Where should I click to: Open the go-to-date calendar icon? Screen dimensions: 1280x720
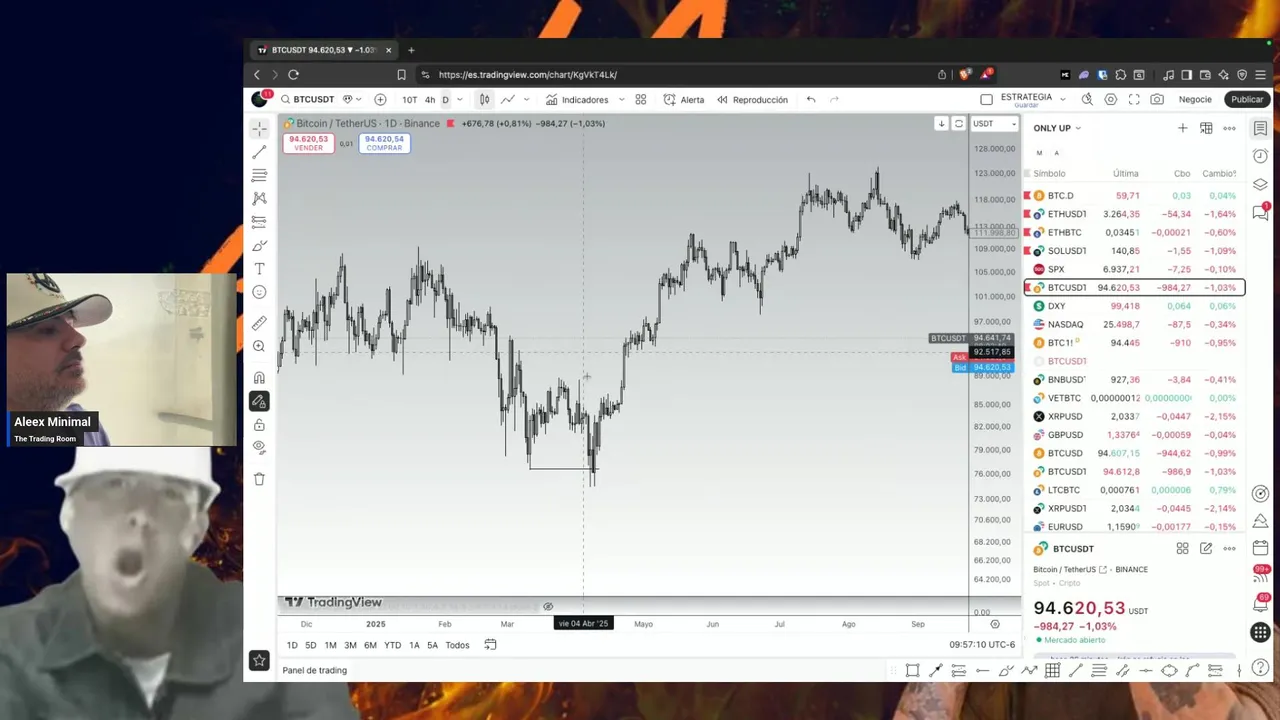tap(490, 645)
